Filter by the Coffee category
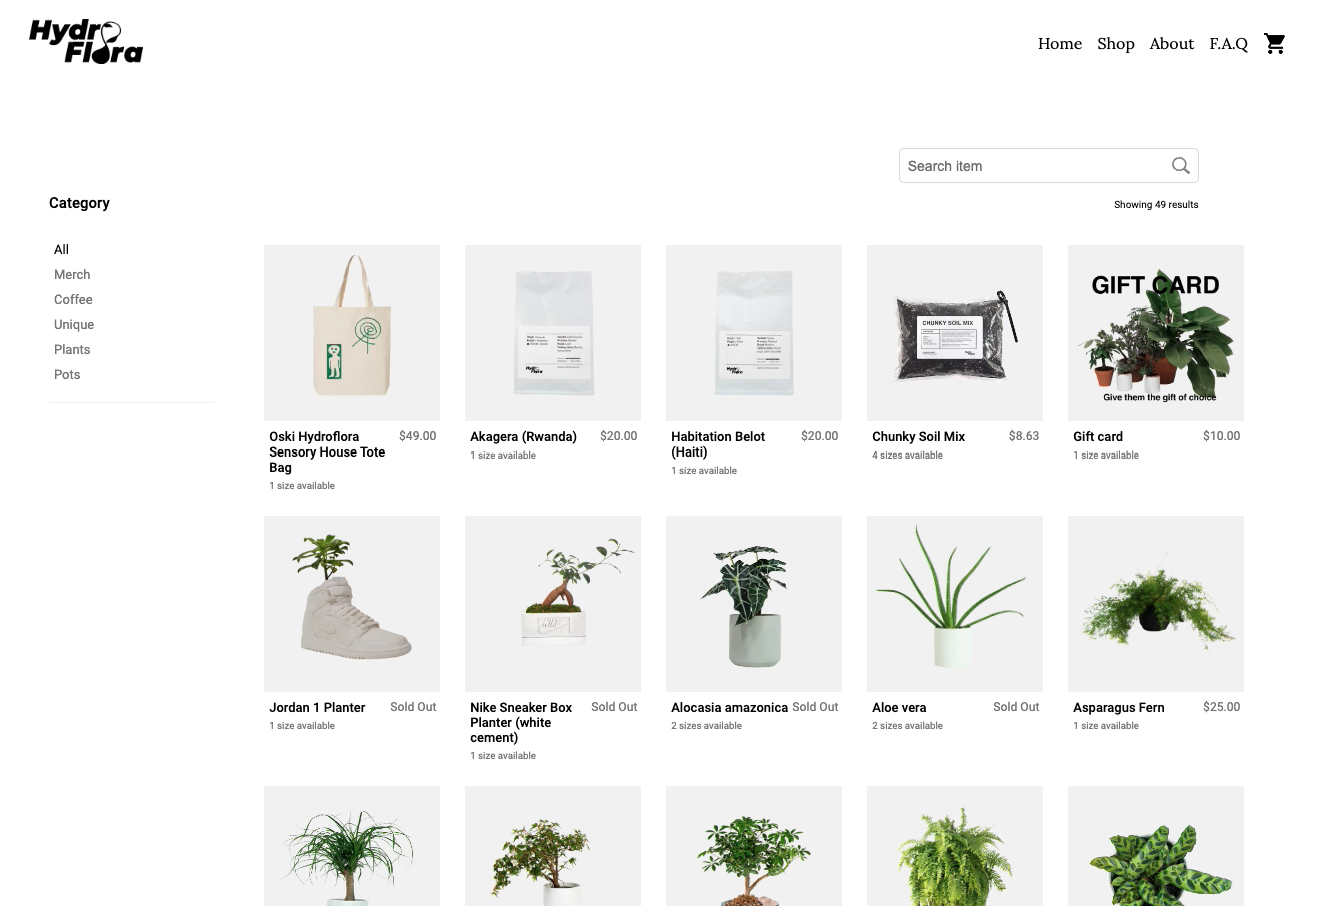 pyautogui.click(x=73, y=299)
